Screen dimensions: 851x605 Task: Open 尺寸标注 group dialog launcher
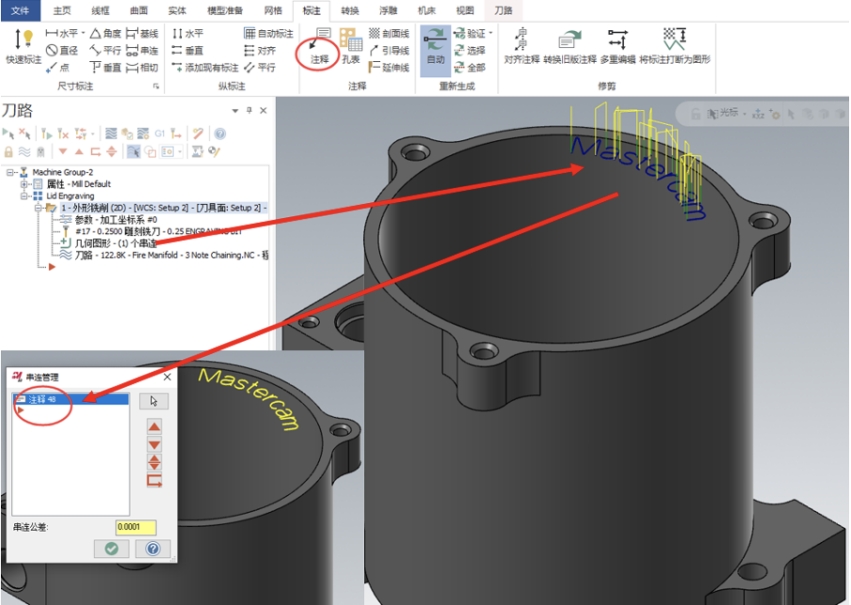pyautogui.click(x=156, y=86)
